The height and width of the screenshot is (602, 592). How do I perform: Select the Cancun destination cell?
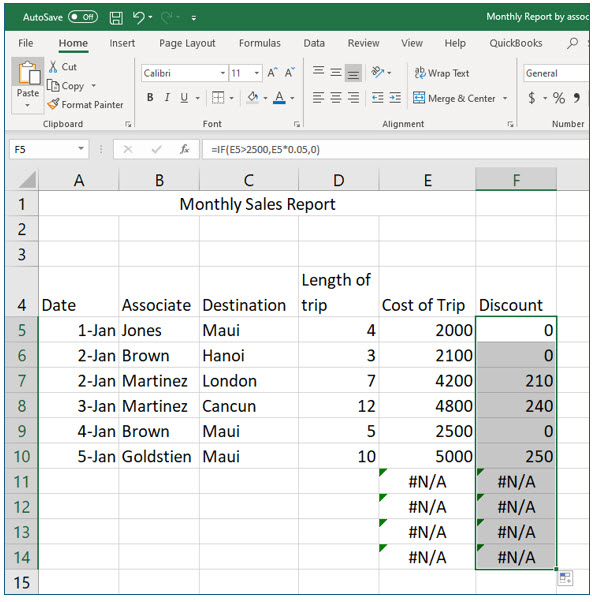(x=249, y=406)
